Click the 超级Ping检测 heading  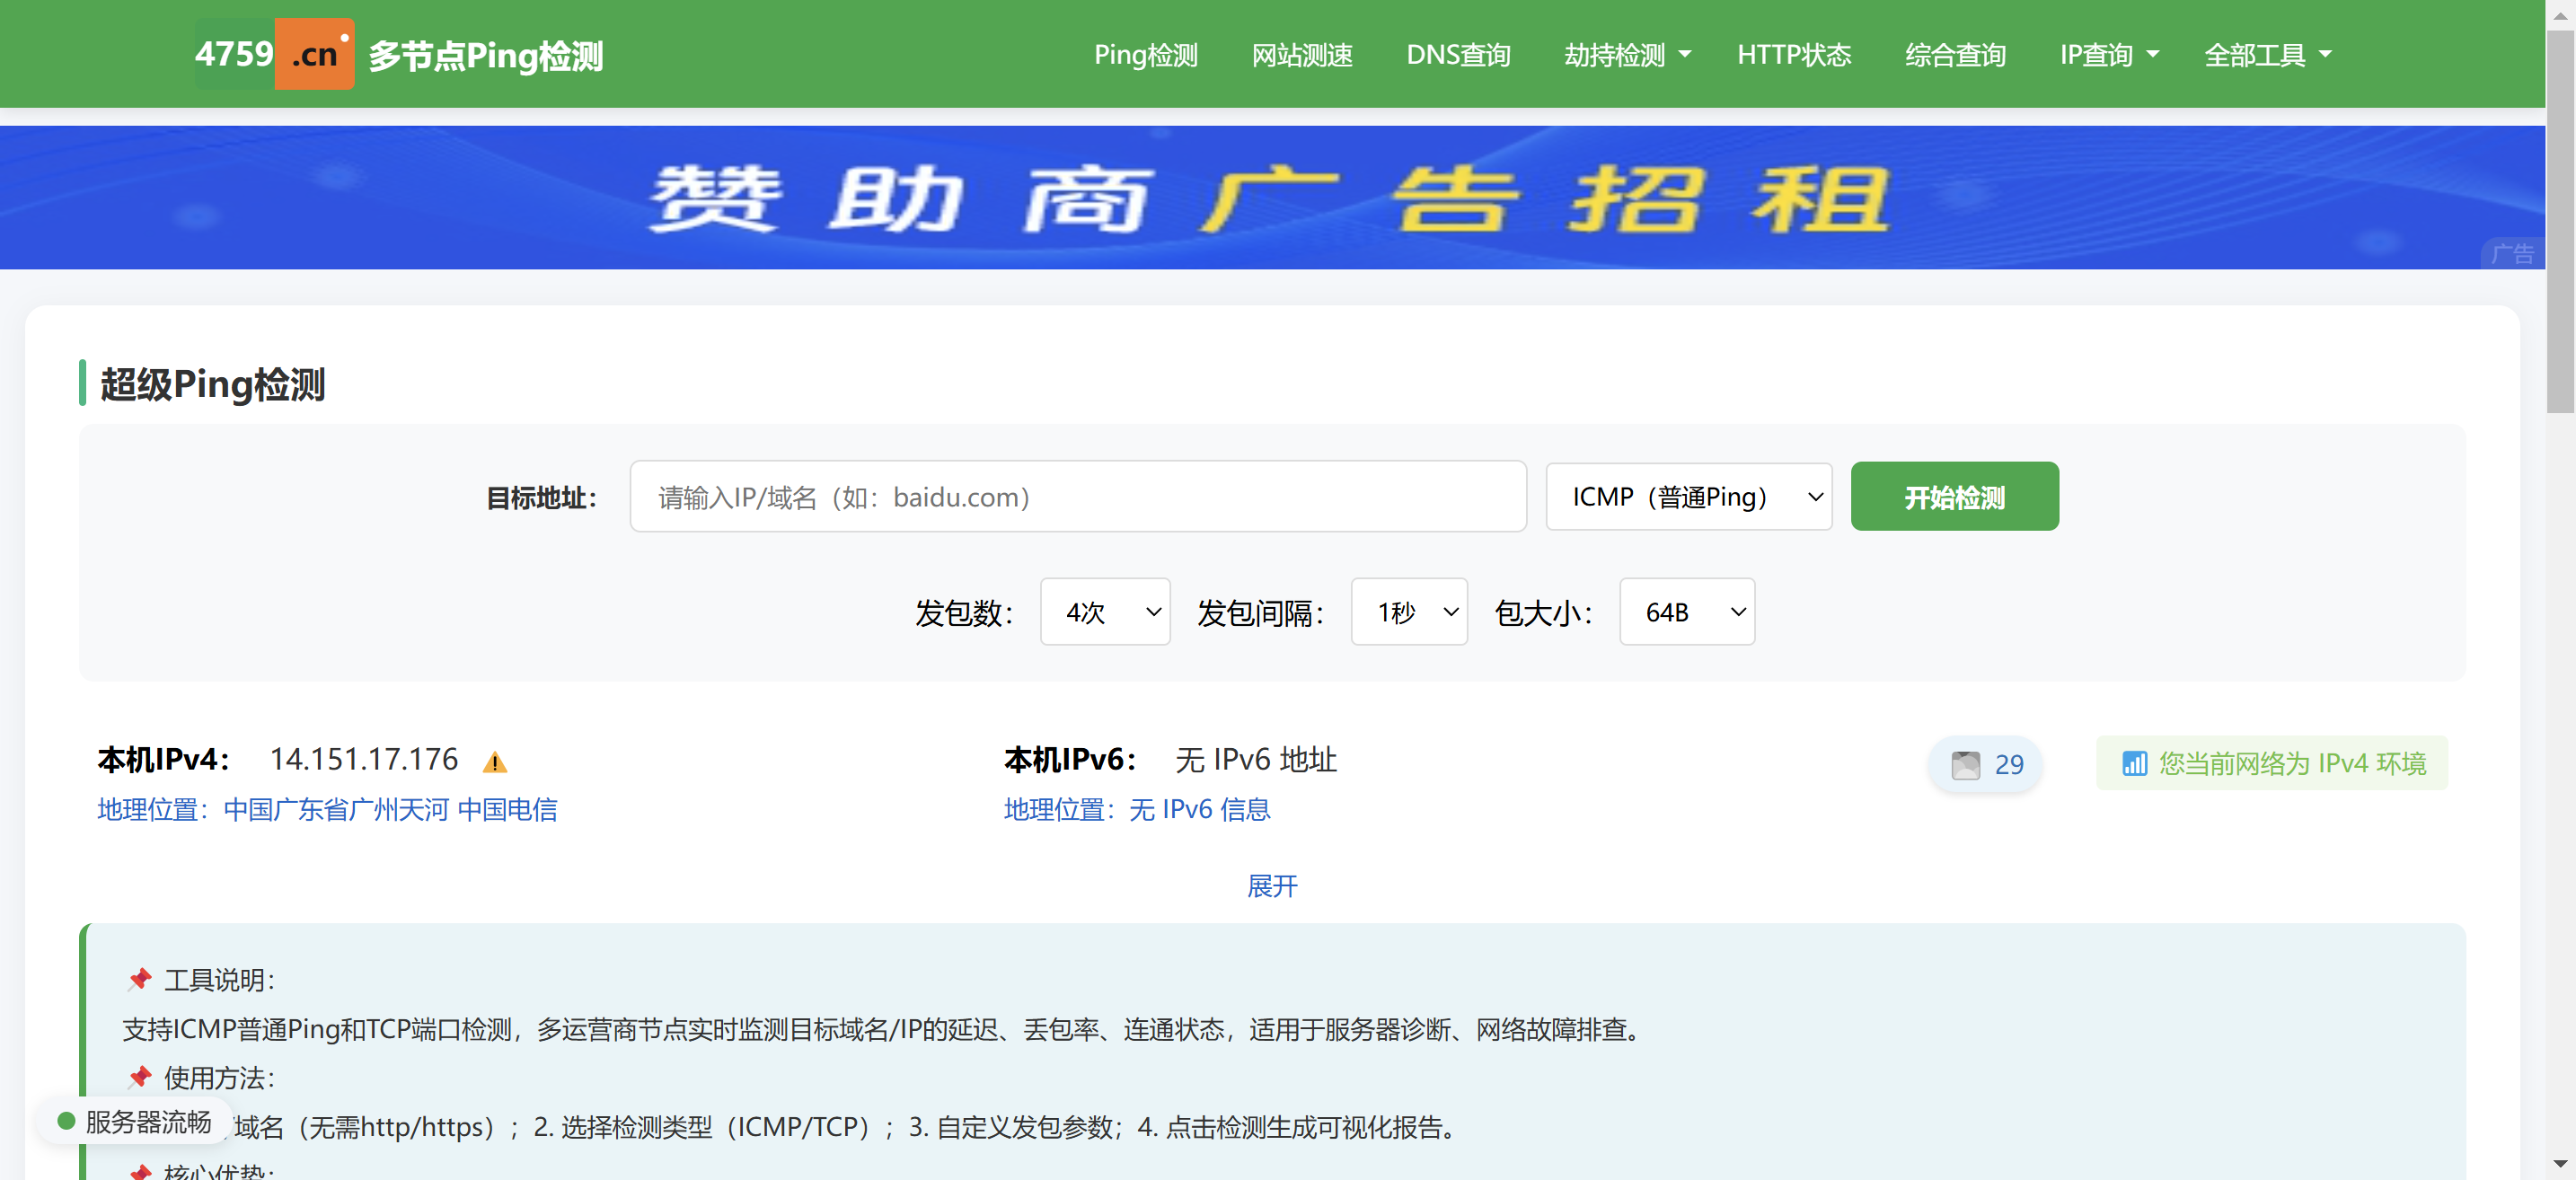[x=213, y=384]
